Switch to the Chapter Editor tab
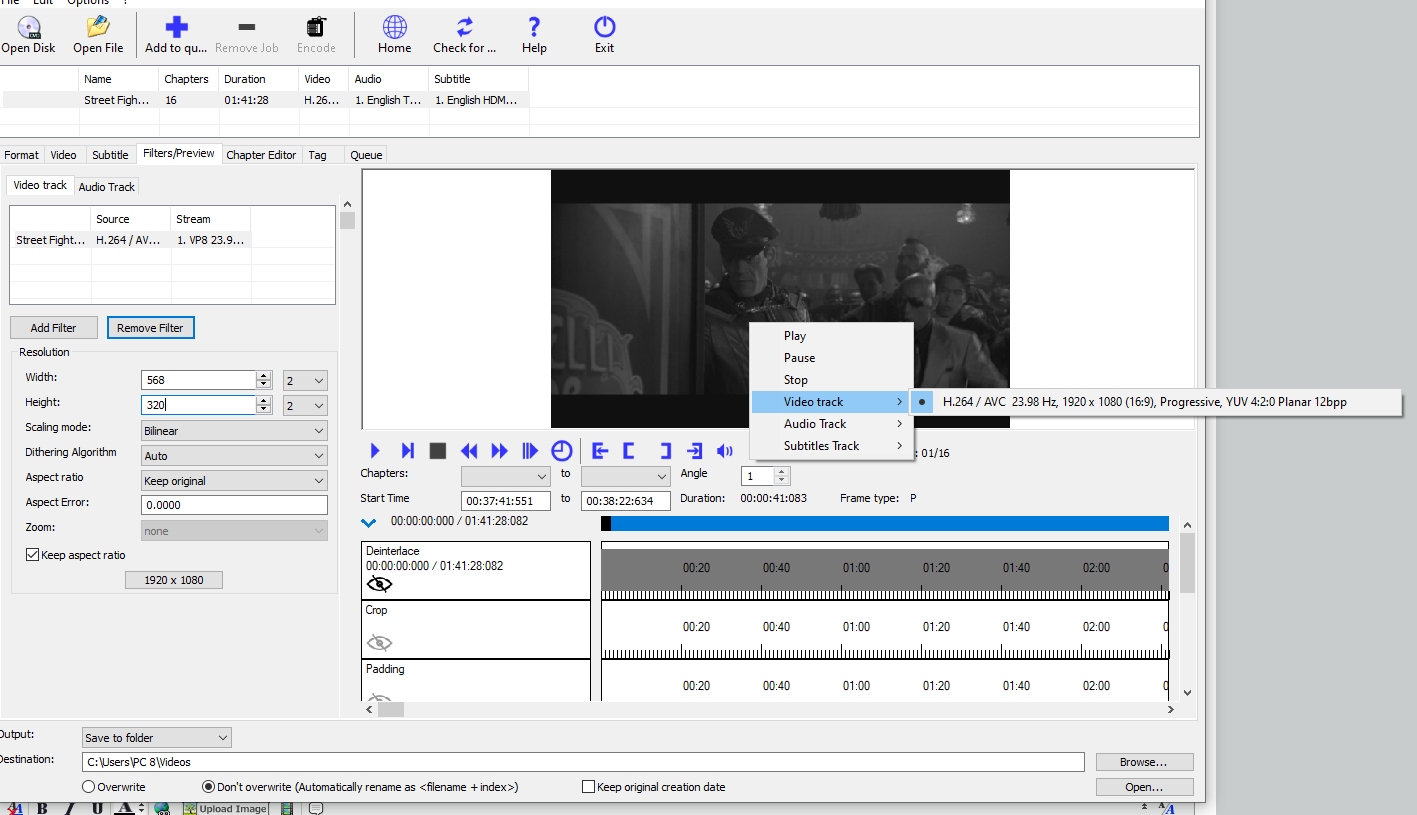 pos(261,155)
